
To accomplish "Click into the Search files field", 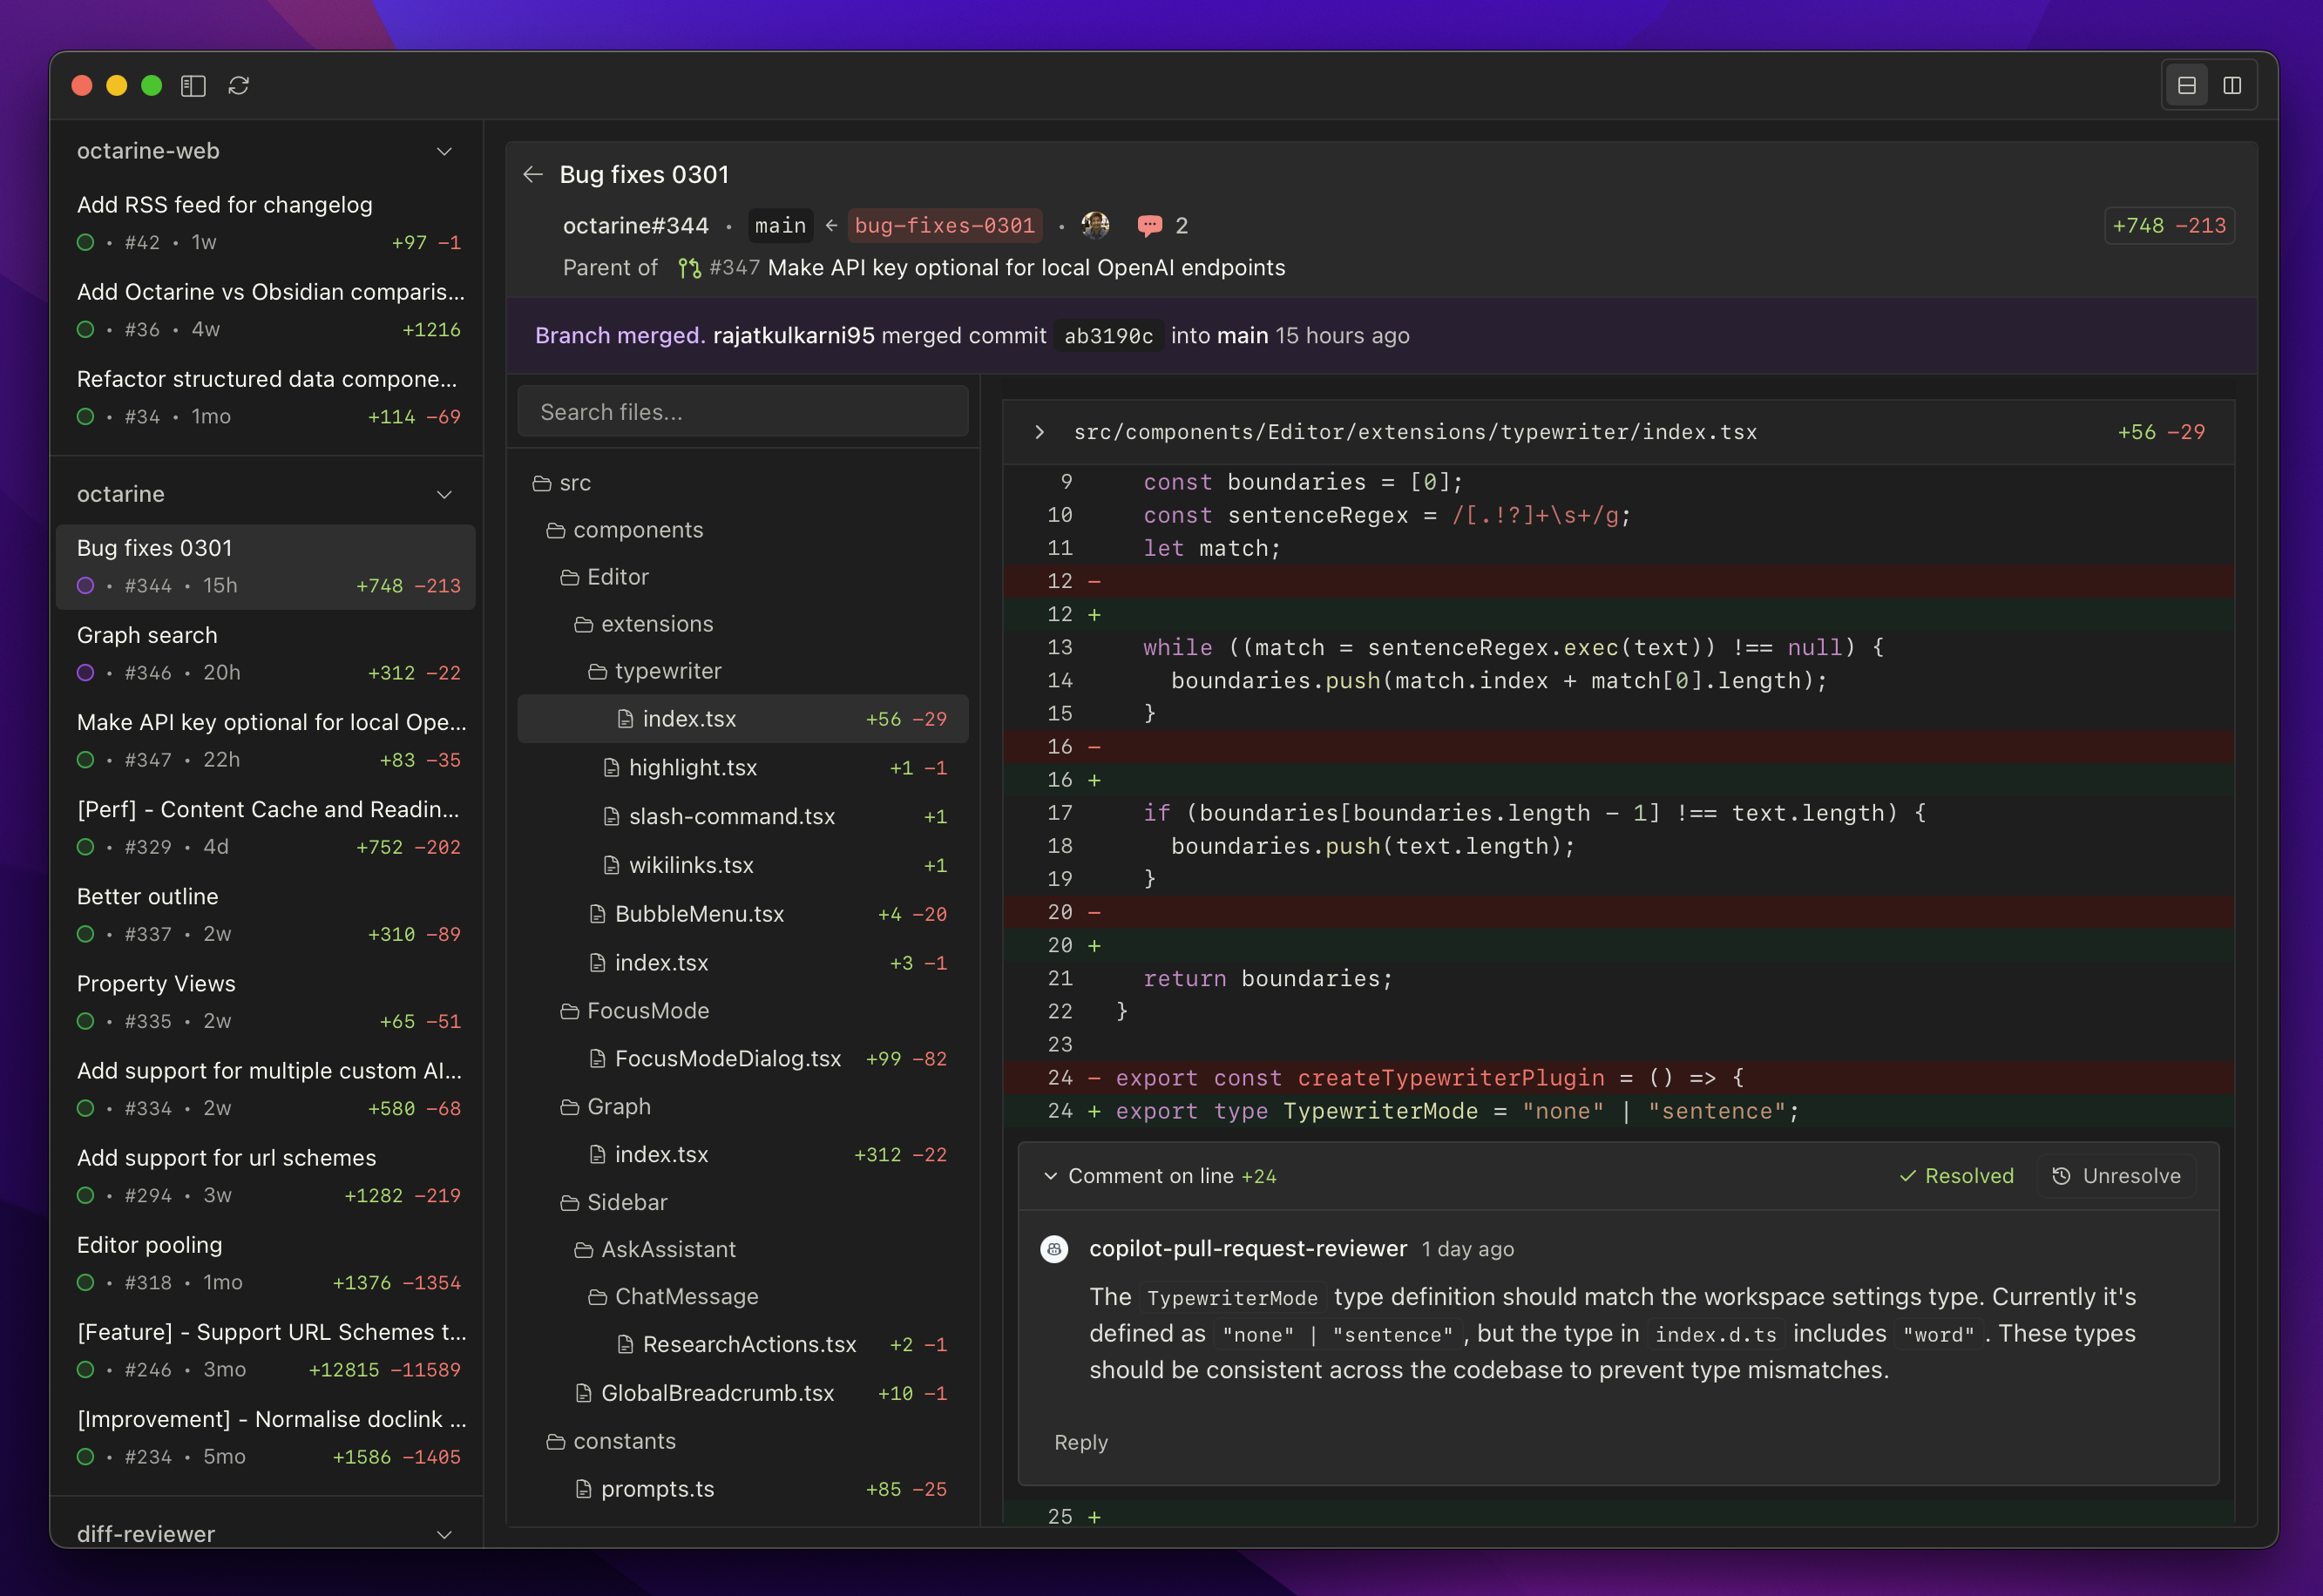I will point(741,411).
